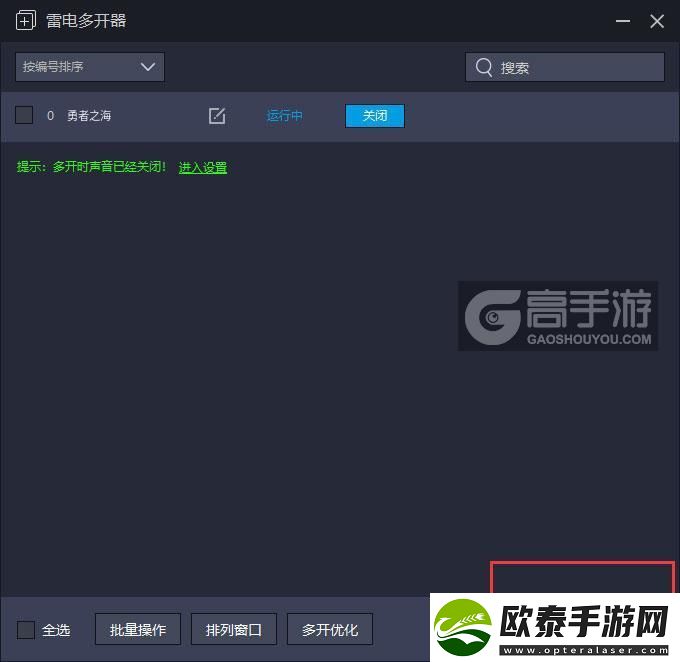Viewport: 680px width, 662px height.
Task: Click the instance number 0
Action: tap(50, 115)
